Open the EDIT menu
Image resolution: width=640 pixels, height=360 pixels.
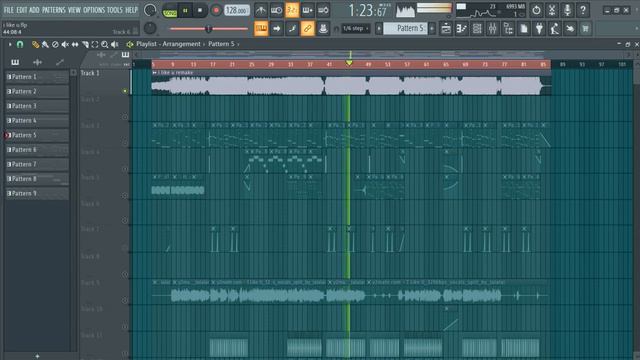pyautogui.click(x=22, y=10)
